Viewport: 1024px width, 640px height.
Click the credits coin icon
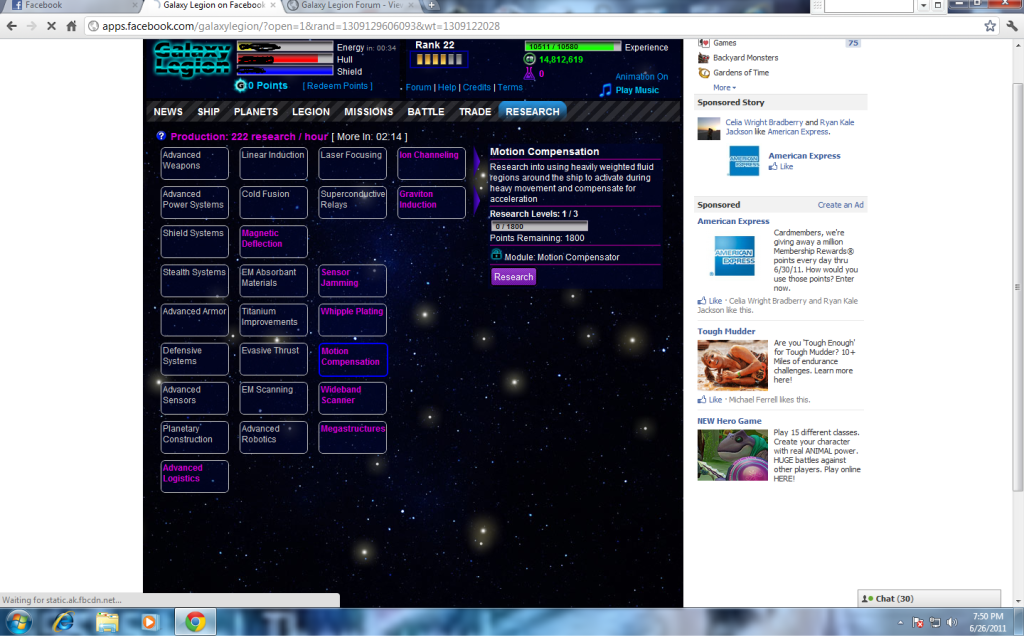tap(530, 59)
